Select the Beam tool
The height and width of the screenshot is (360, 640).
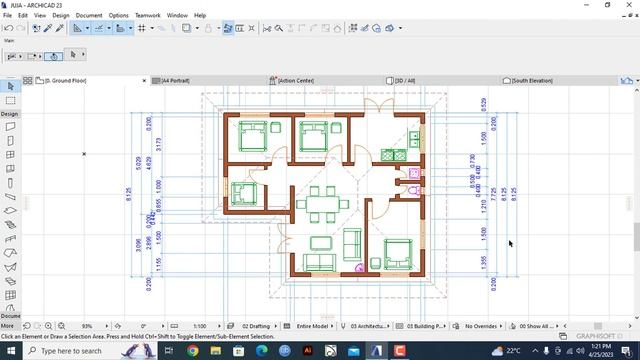[x=11, y=197]
